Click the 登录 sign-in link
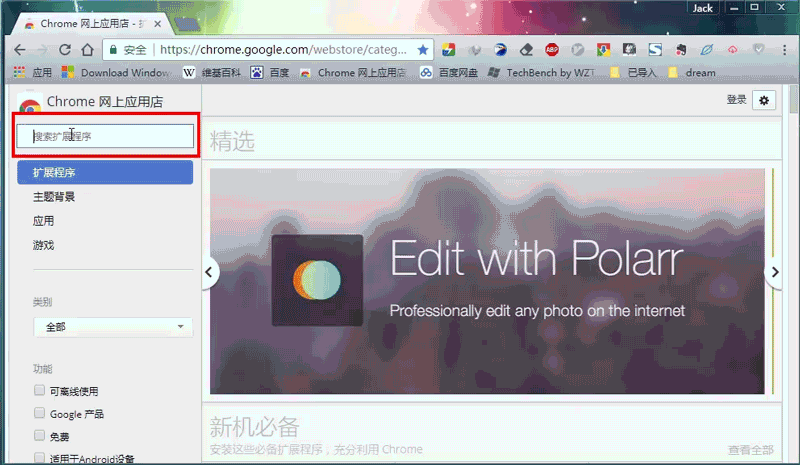Viewport: 800px width, 465px height. tap(736, 100)
